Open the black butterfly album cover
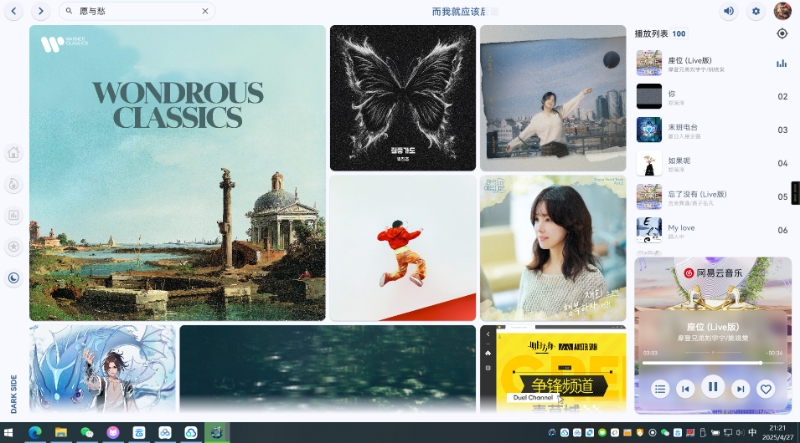This screenshot has width=800, height=443. [x=403, y=98]
